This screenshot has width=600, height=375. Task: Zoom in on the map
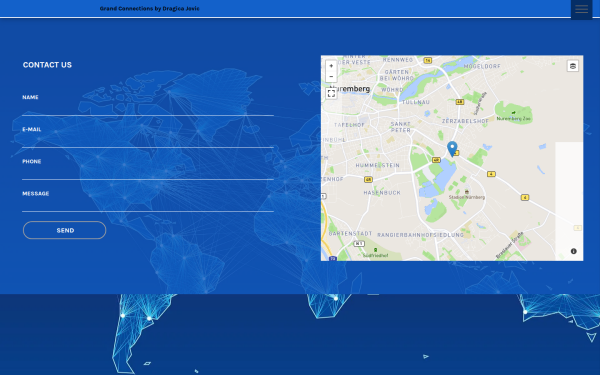click(x=331, y=66)
